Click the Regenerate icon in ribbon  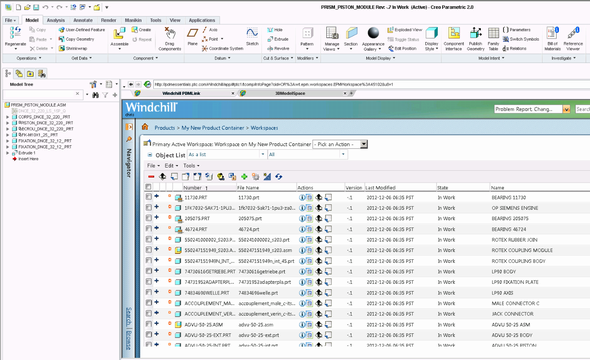[15, 33]
